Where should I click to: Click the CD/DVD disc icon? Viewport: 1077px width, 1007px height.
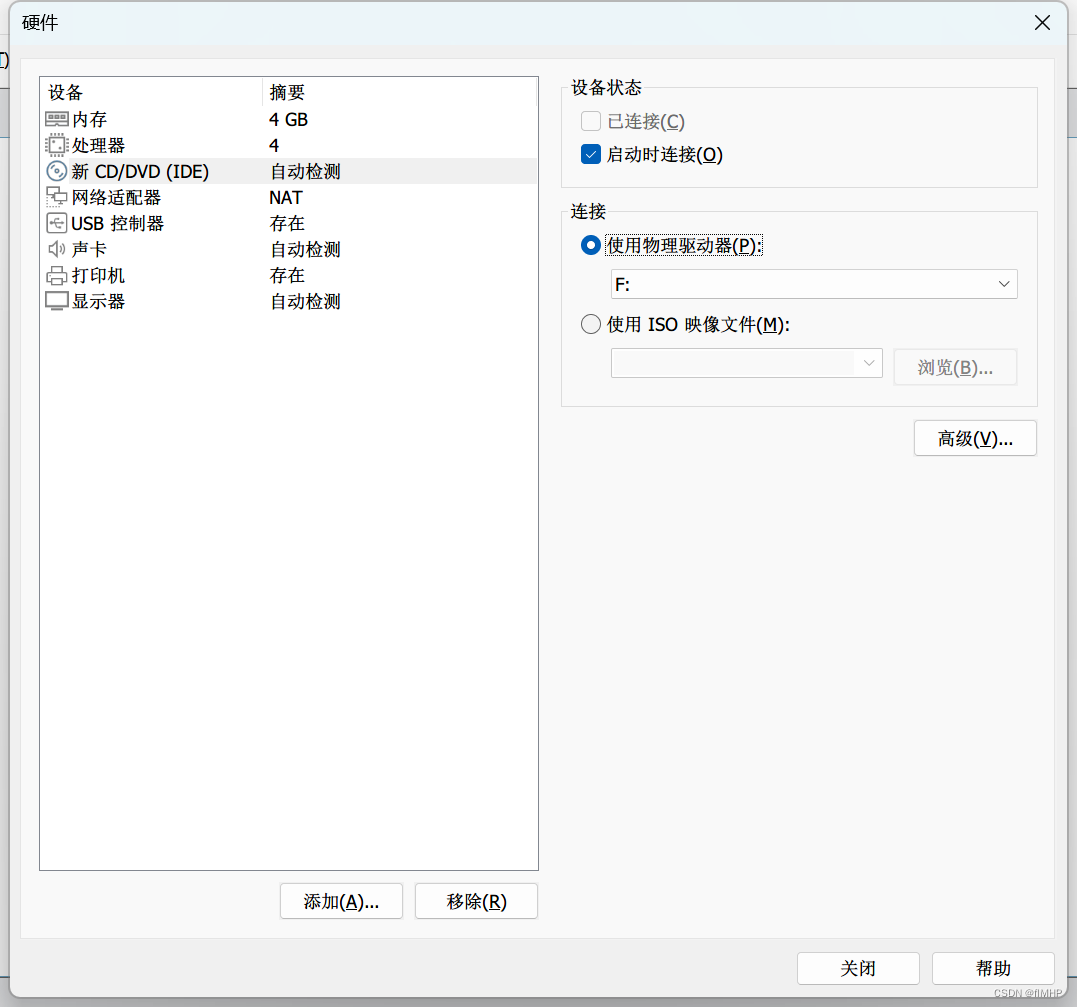(x=57, y=172)
